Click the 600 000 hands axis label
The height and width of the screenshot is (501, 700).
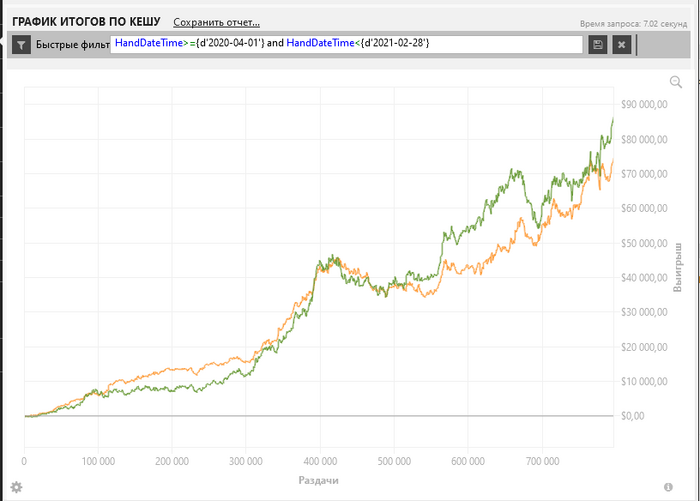(468, 461)
